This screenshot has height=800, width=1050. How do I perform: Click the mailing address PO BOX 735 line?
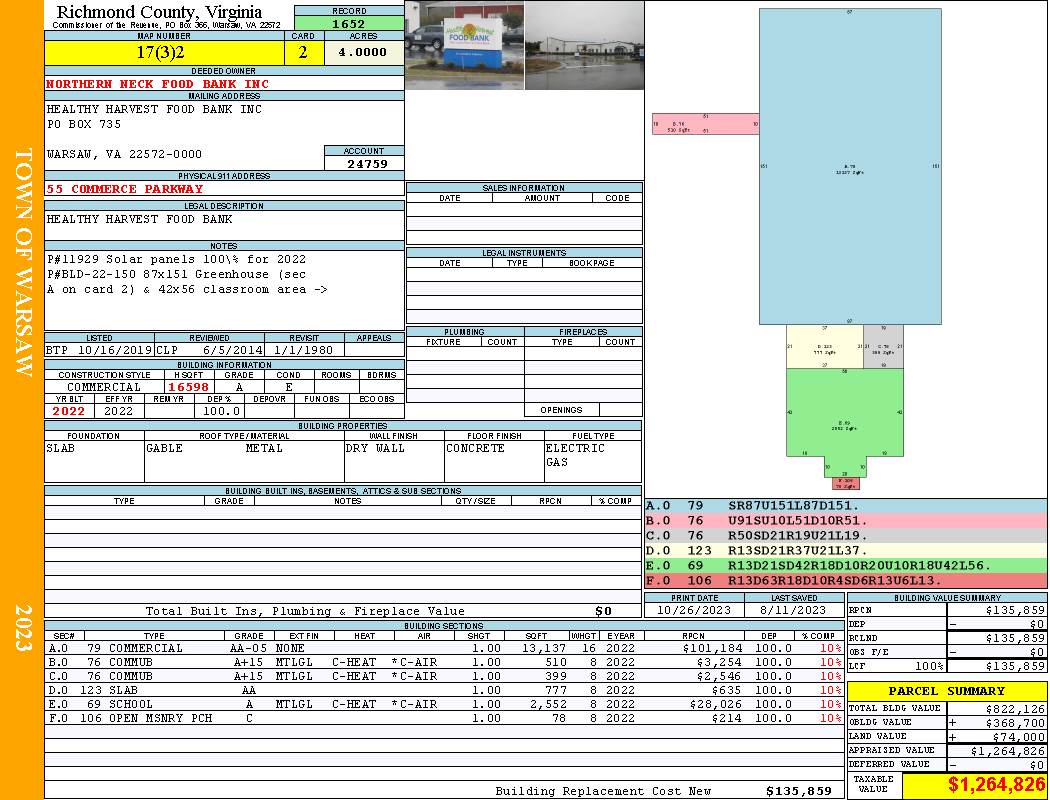(84, 124)
